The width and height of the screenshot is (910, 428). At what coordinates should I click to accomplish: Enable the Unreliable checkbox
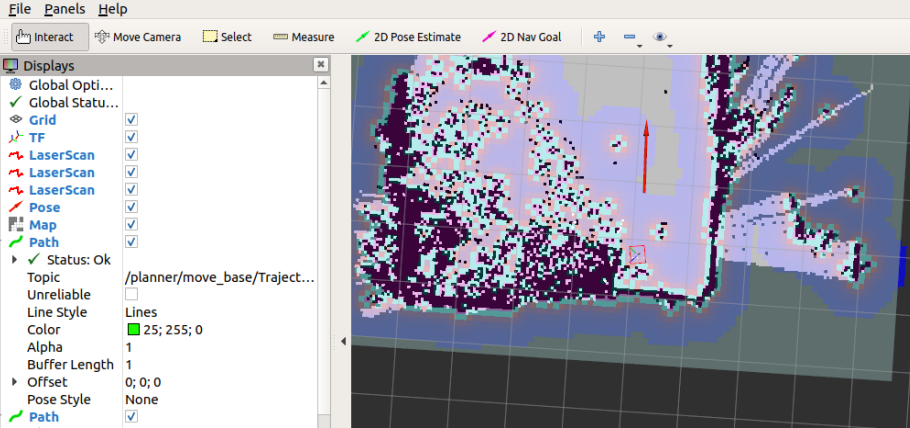click(x=131, y=295)
